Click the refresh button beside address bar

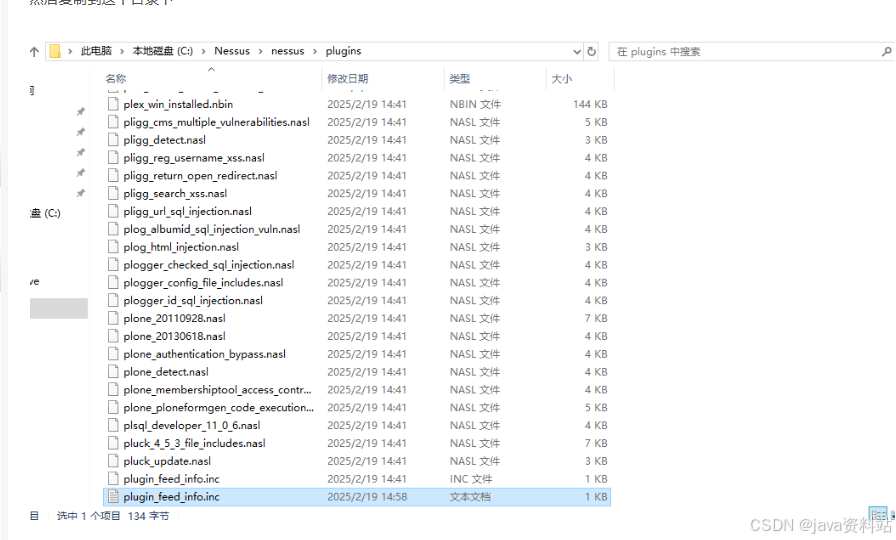pyautogui.click(x=591, y=51)
